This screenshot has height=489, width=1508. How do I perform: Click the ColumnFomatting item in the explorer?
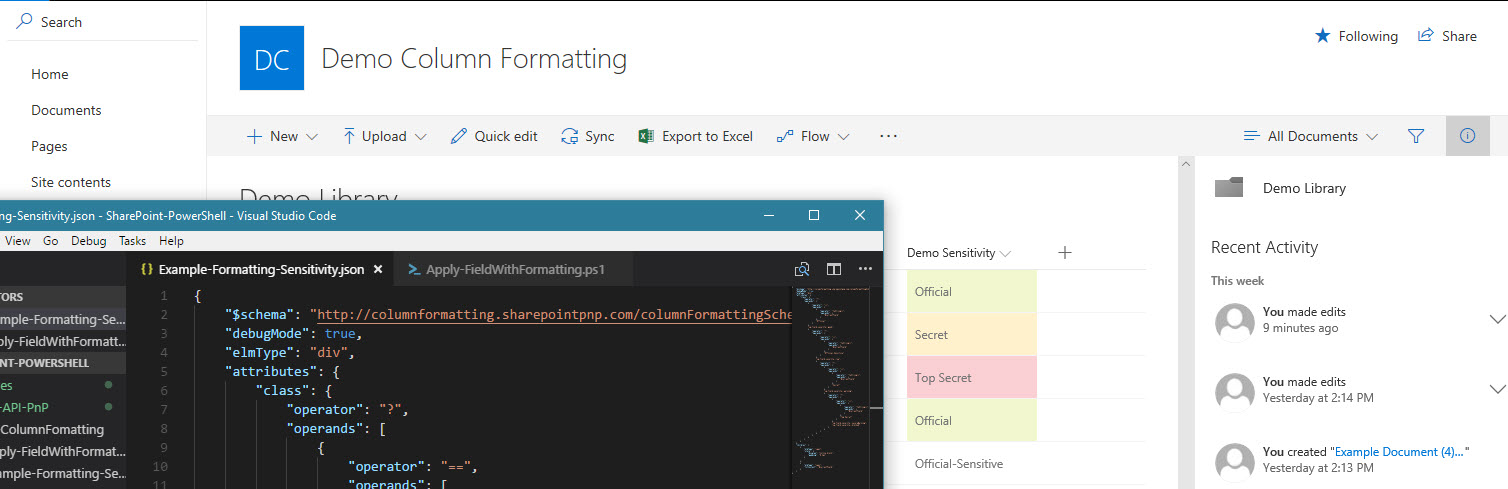tap(51, 429)
